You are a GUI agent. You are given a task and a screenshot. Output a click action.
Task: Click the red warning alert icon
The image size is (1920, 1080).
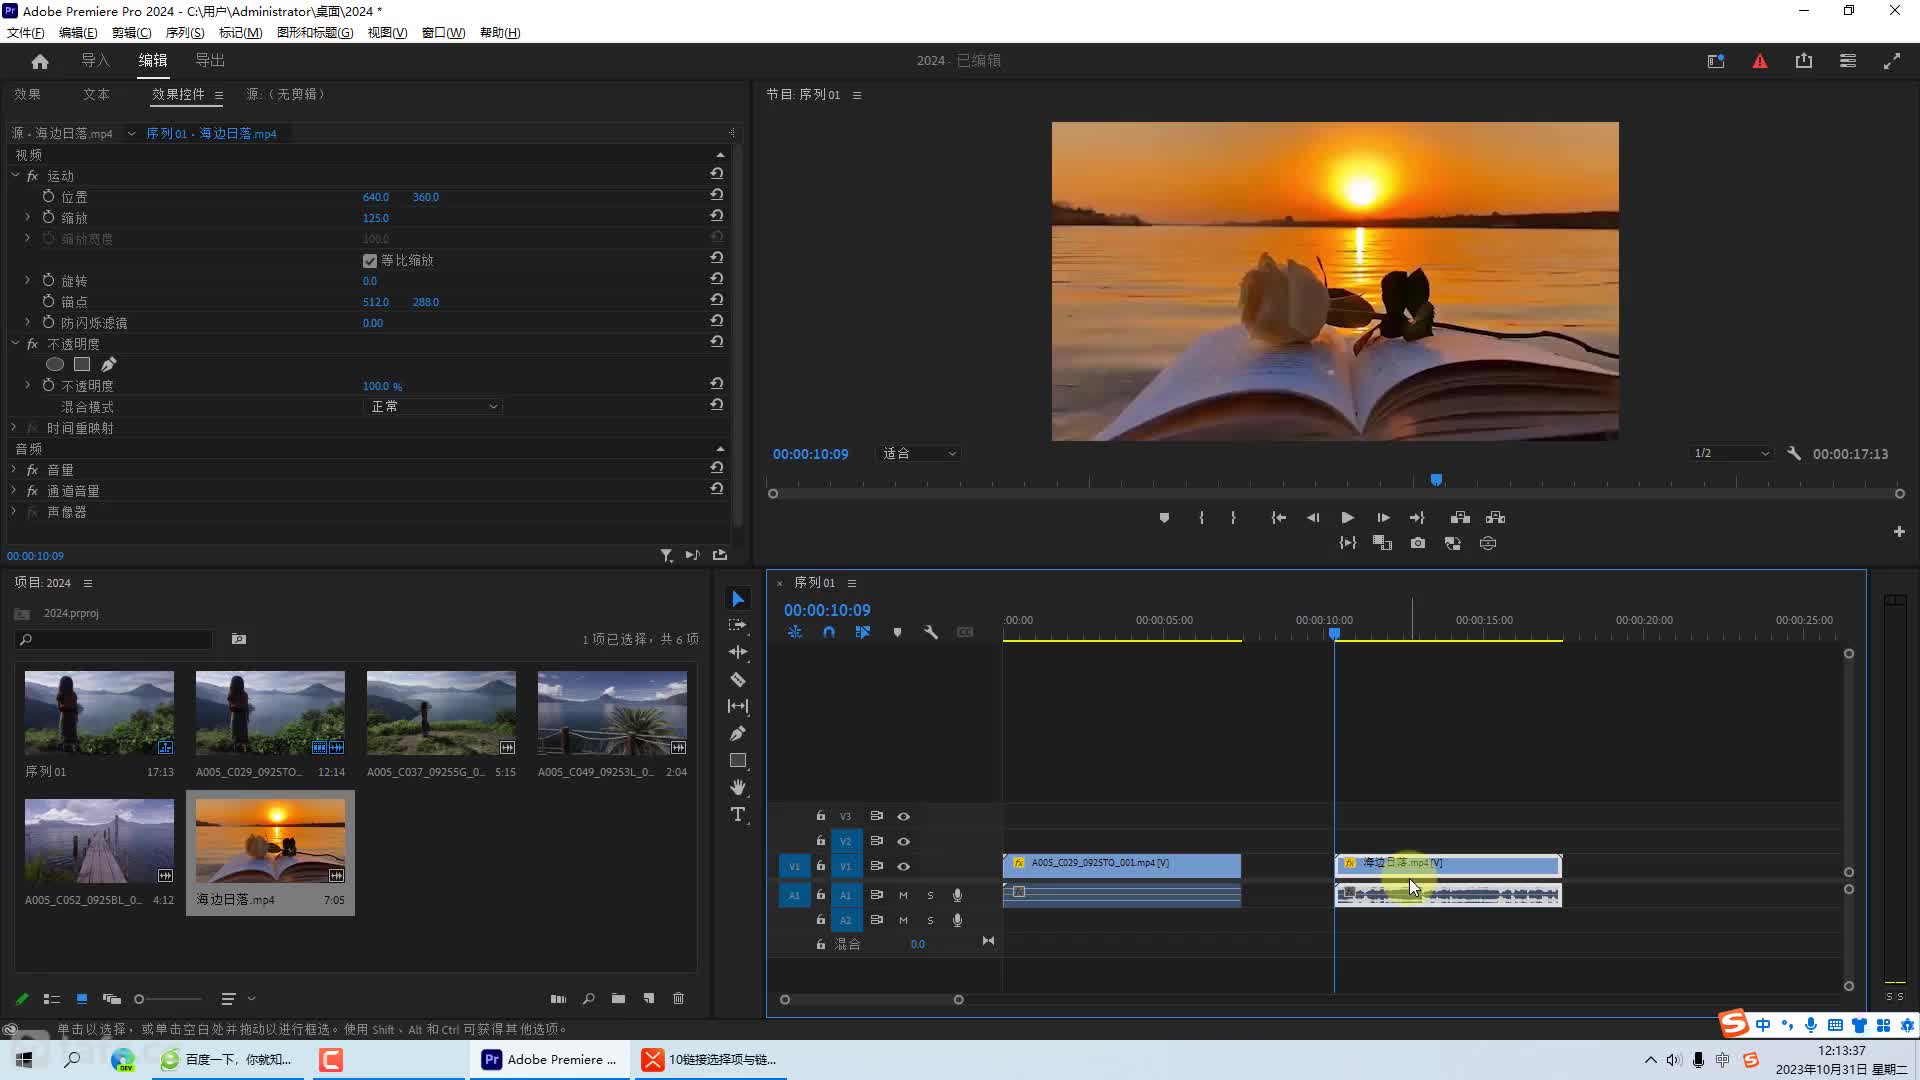coord(1760,61)
